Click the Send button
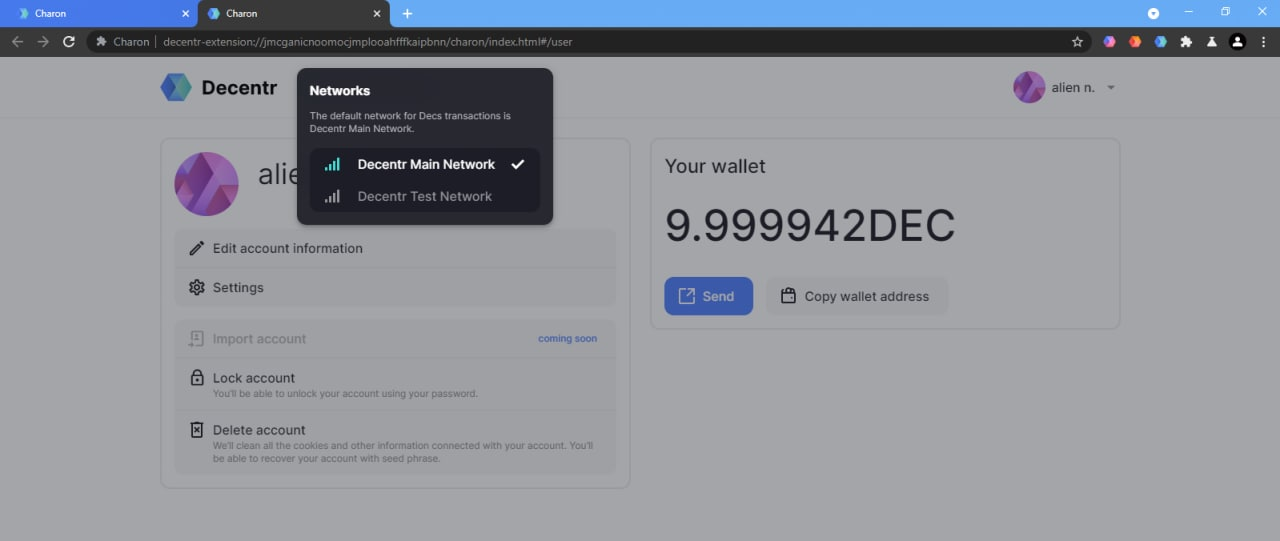1280x541 pixels. (x=708, y=296)
